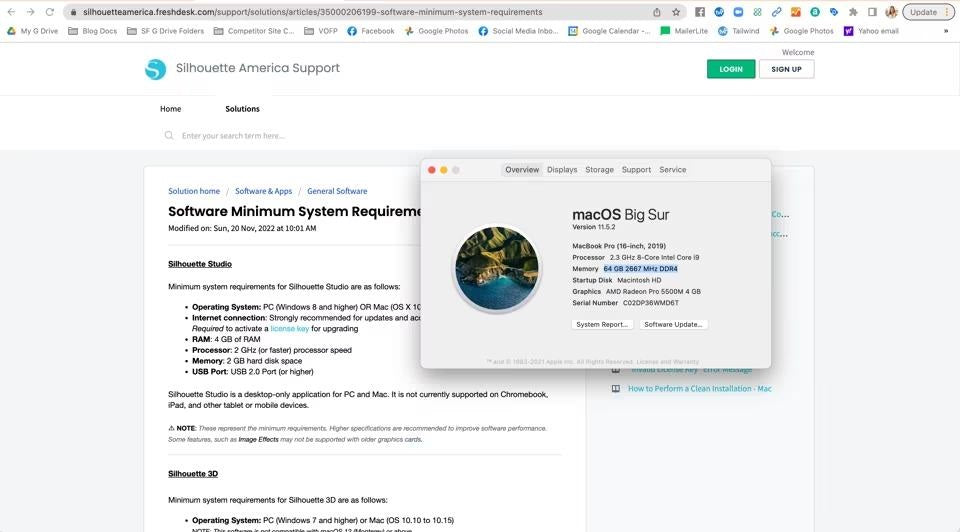
Task: Go back using the browser back arrow
Action: (11, 12)
